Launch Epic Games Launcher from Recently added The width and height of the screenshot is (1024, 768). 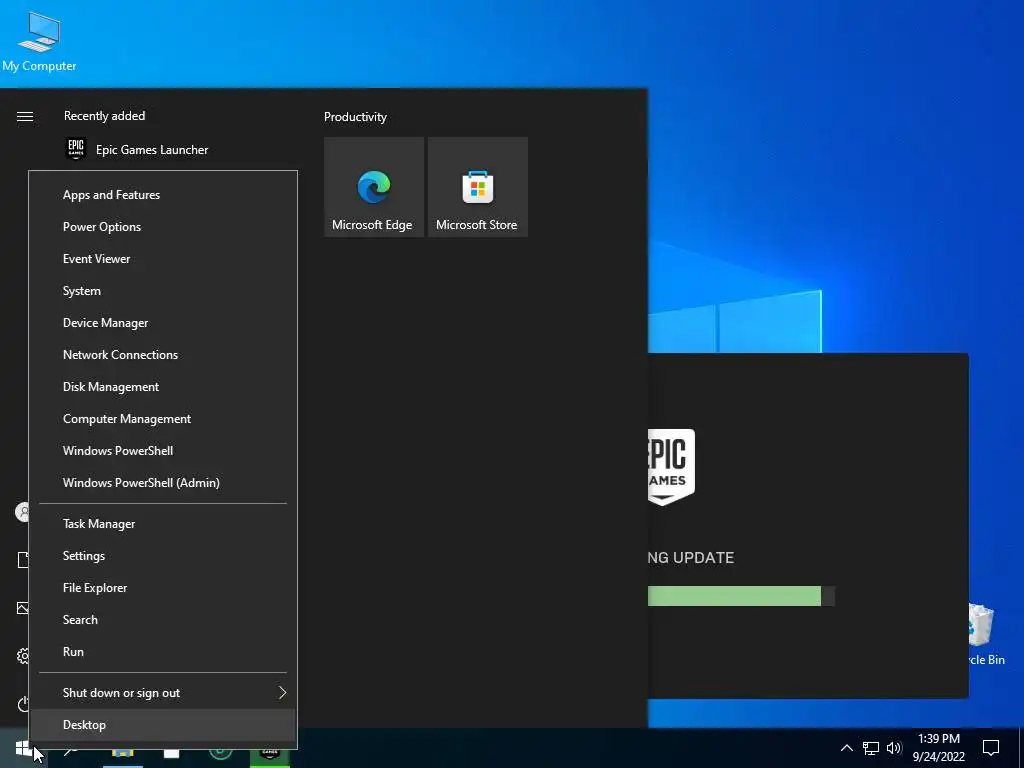tap(176, 150)
